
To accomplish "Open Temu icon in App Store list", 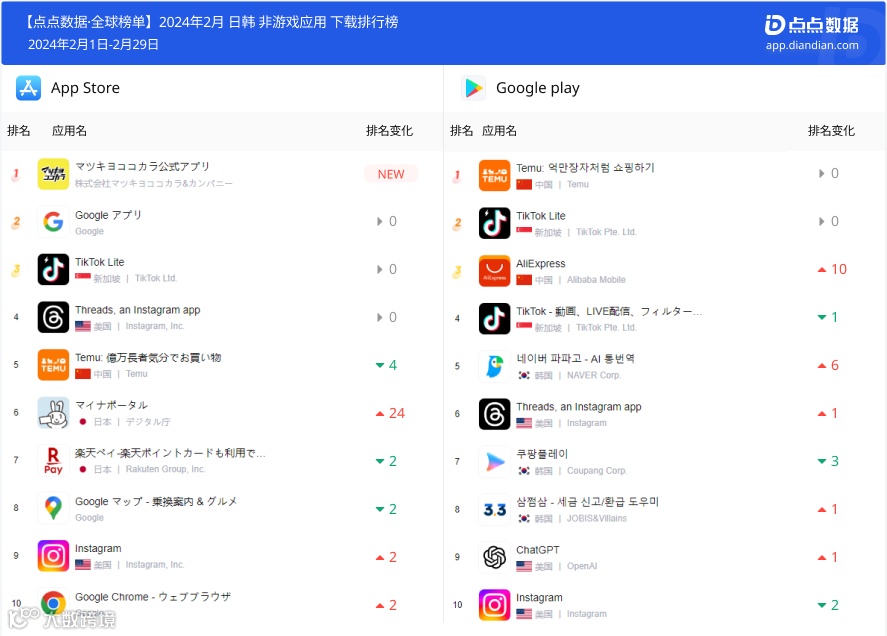I will tap(53, 365).
